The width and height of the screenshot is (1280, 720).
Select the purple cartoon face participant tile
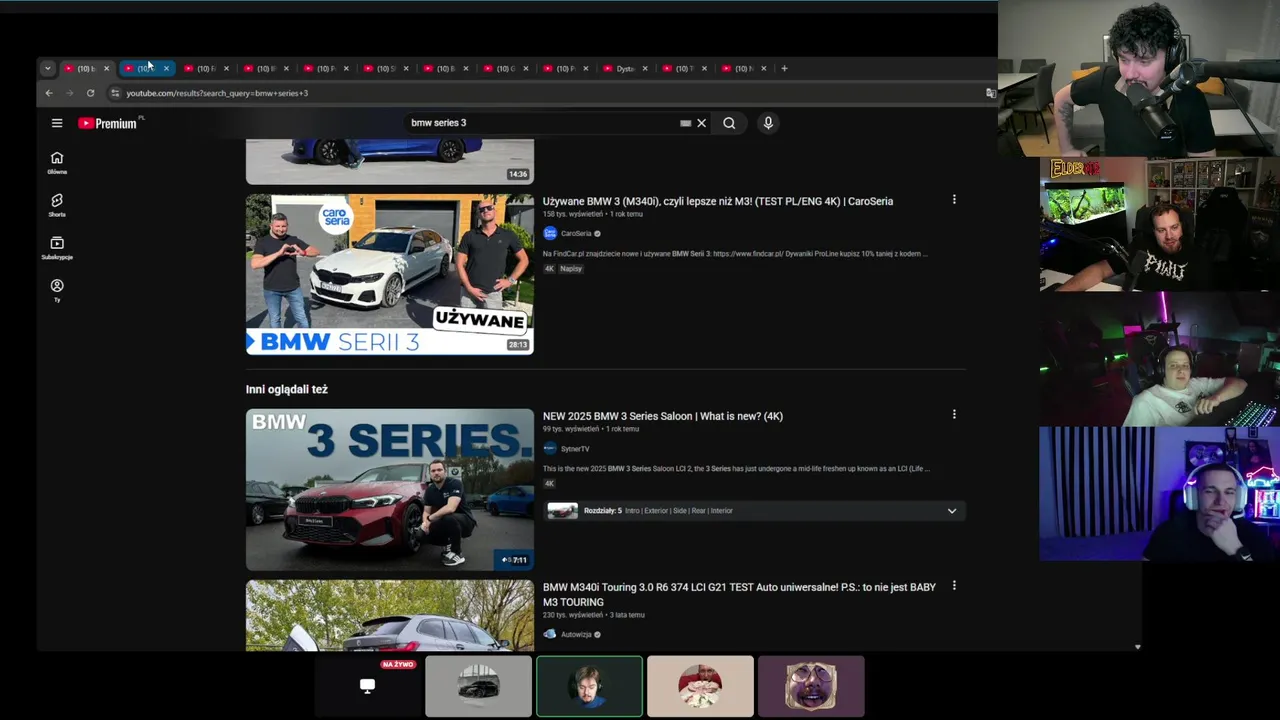pyautogui.click(x=811, y=686)
